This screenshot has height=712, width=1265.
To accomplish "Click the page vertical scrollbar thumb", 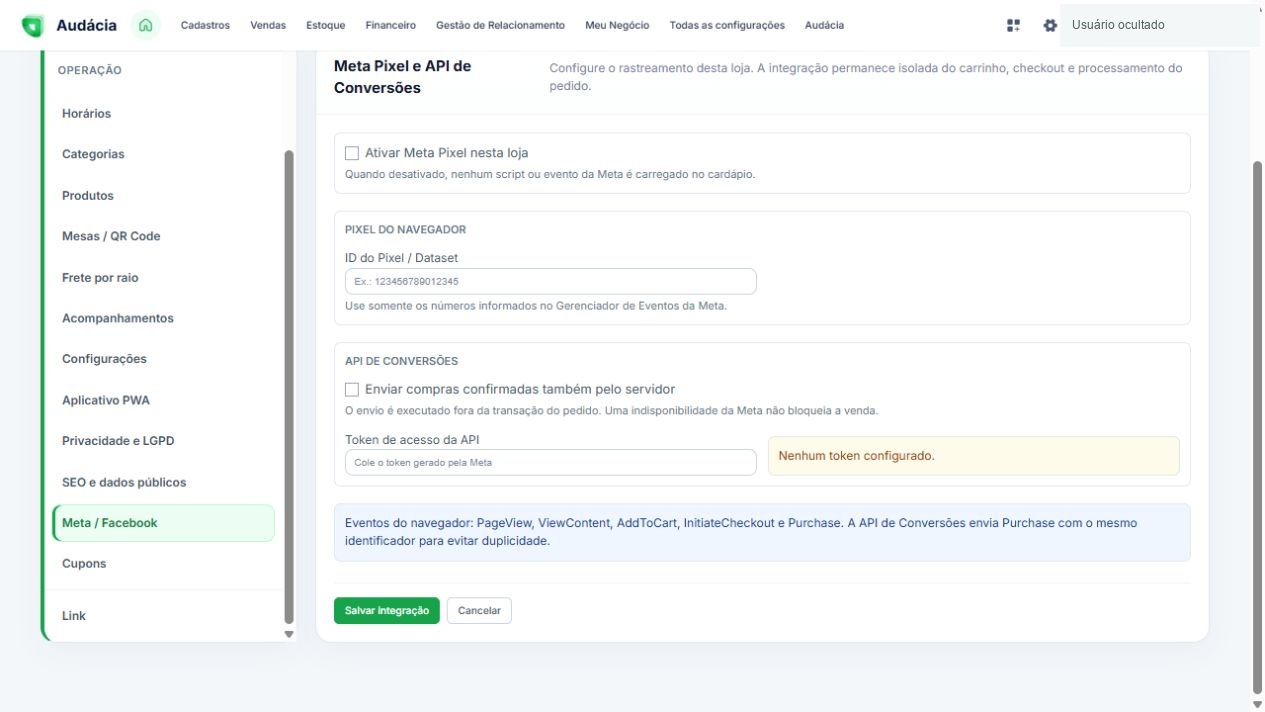I will [x=1258, y=427].
